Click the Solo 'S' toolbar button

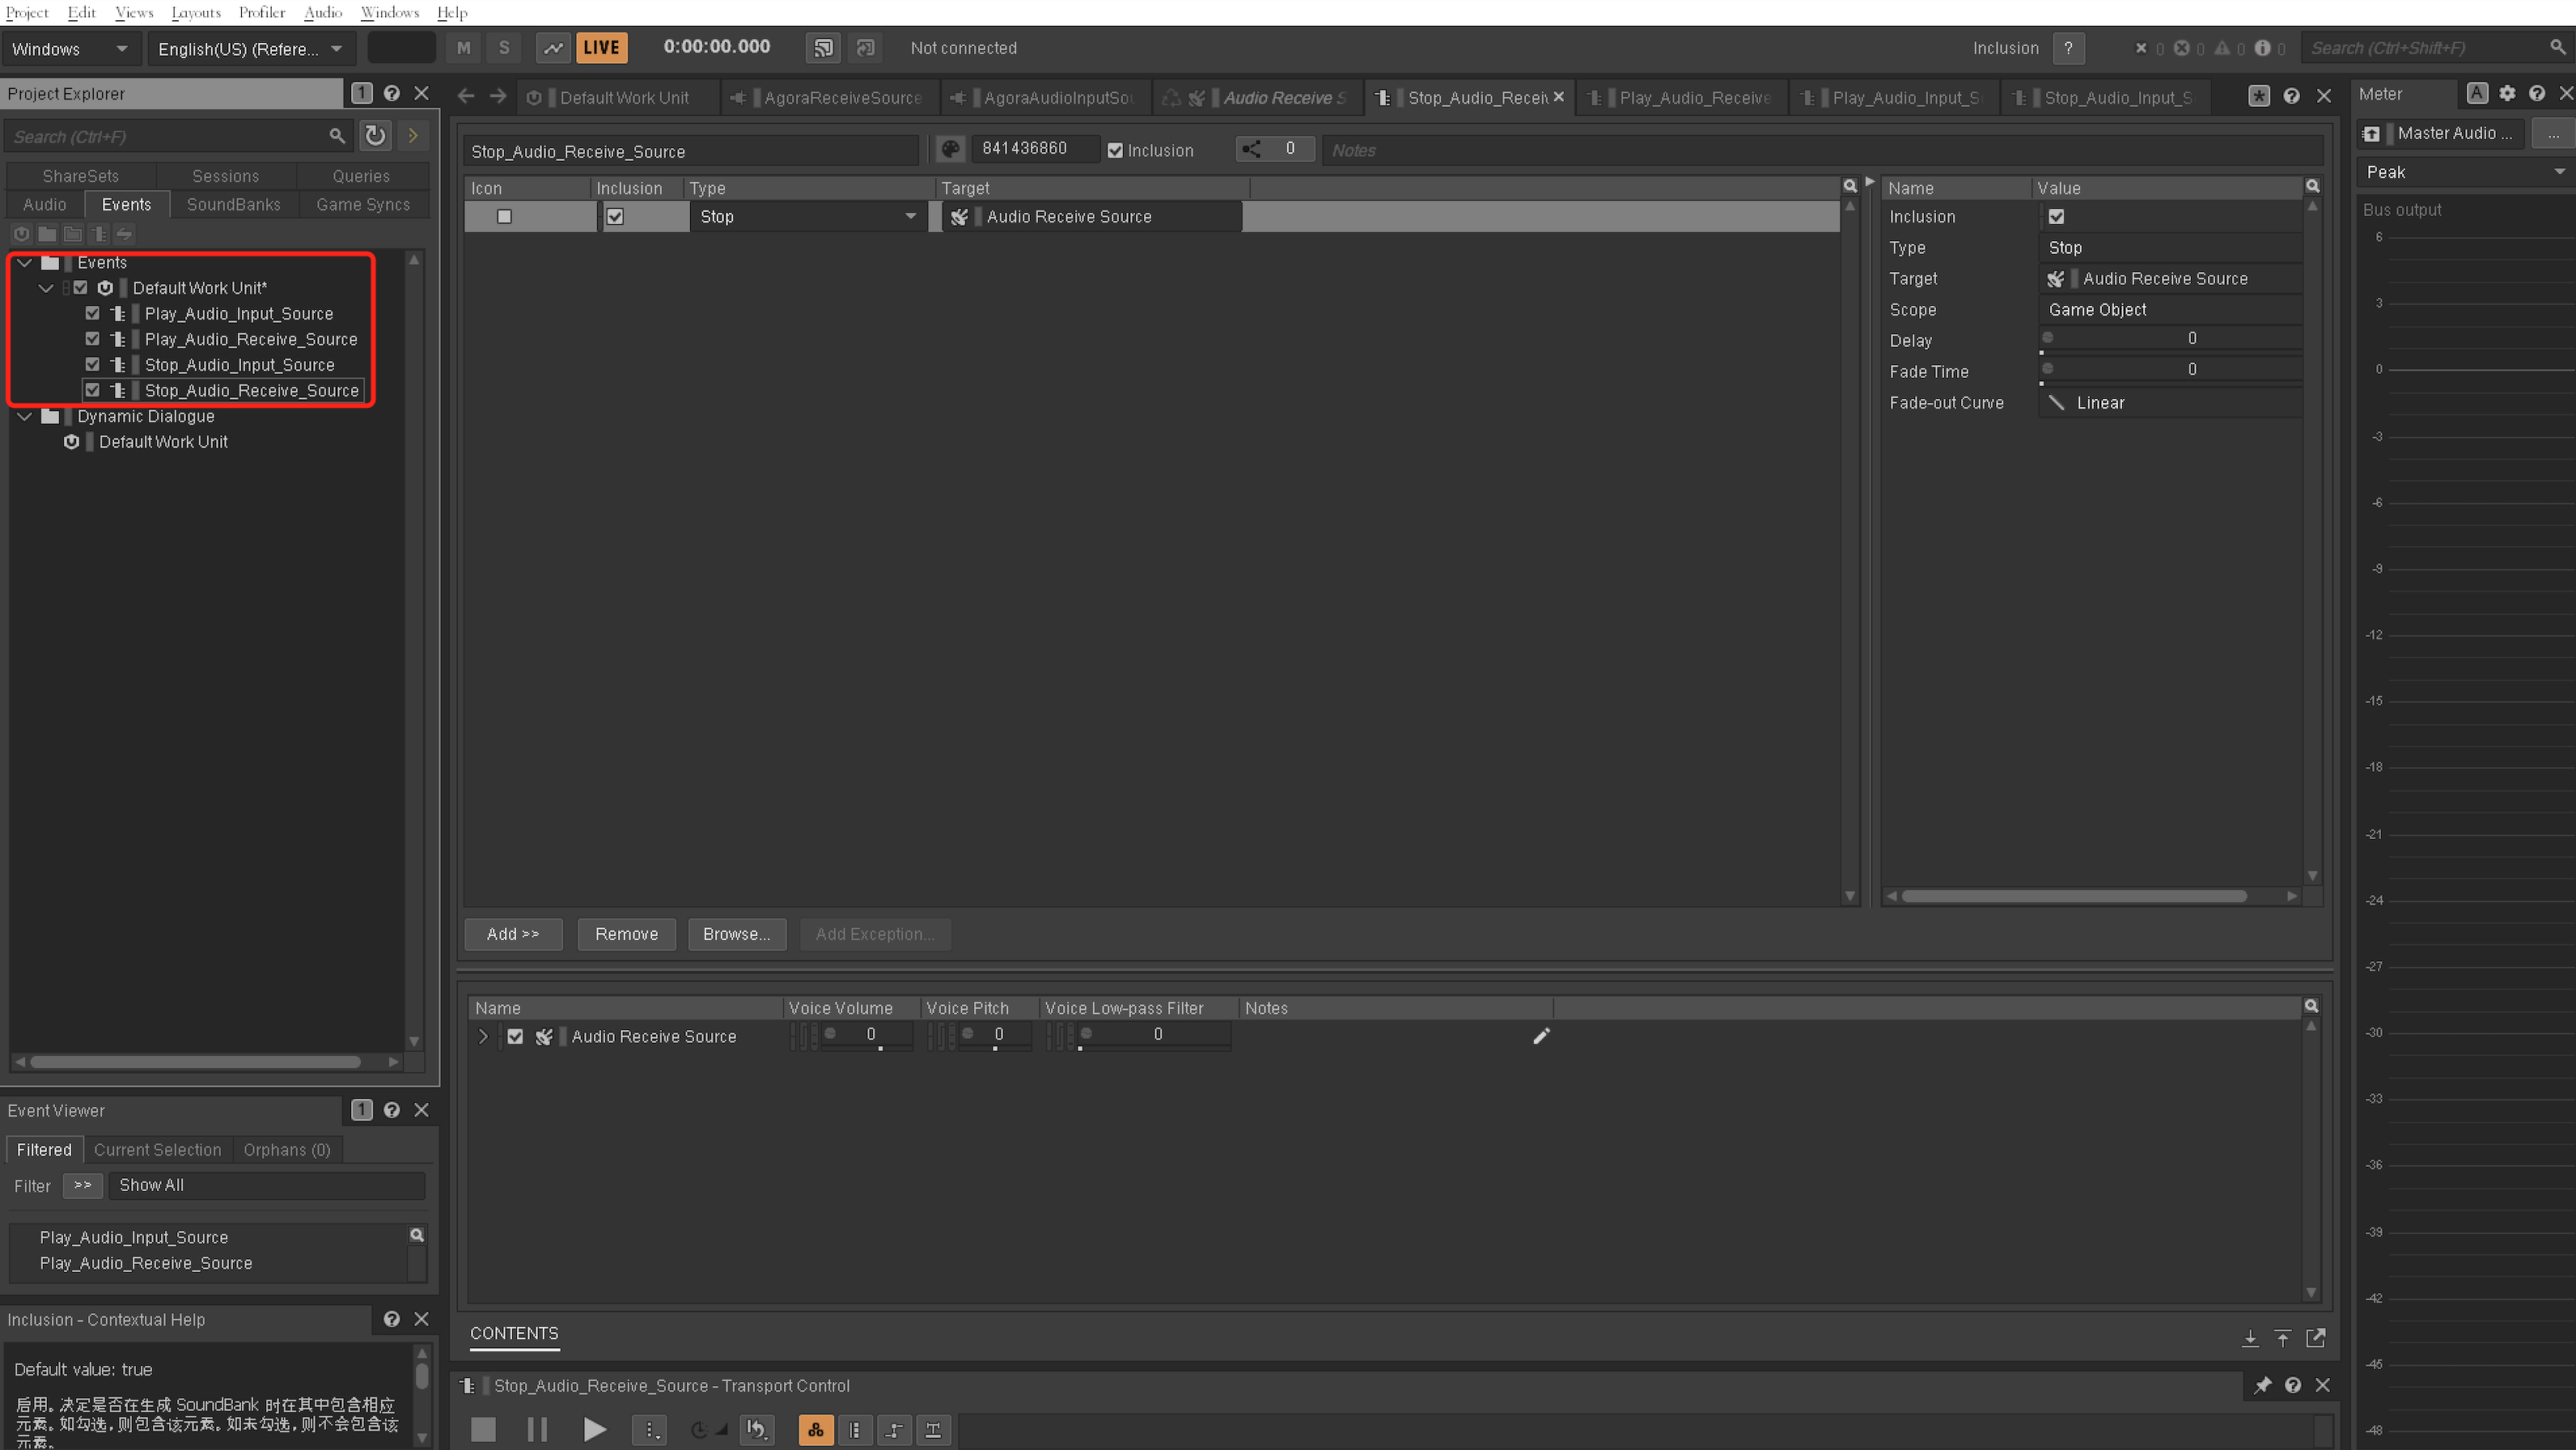[504, 48]
